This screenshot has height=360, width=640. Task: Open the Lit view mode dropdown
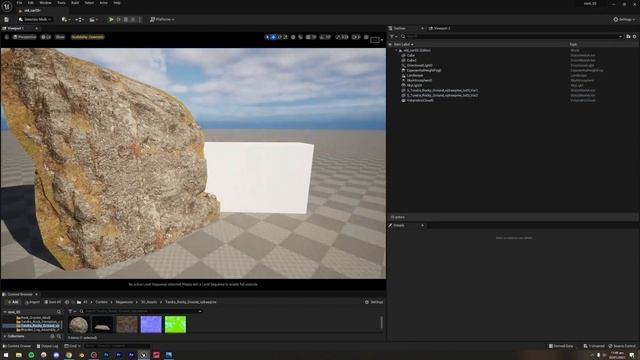click(46, 37)
